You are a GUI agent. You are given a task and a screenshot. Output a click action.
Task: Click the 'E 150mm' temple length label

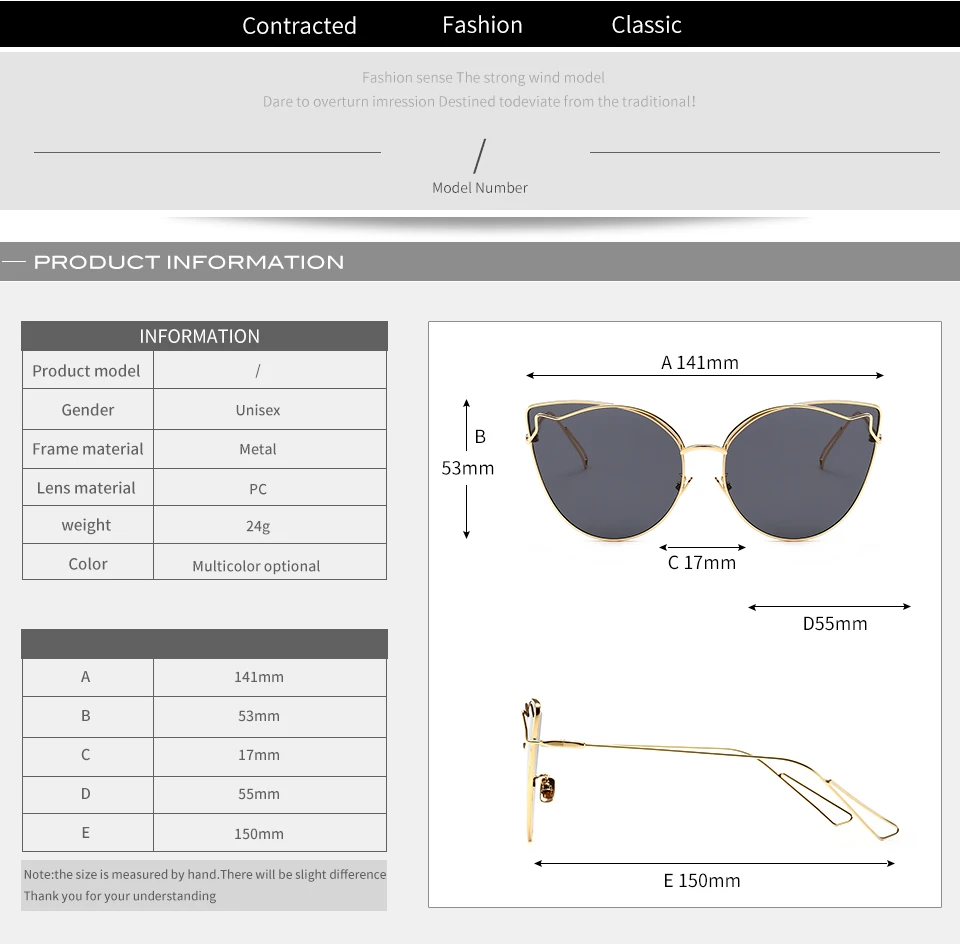pyautogui.click(x=702, y=880)
